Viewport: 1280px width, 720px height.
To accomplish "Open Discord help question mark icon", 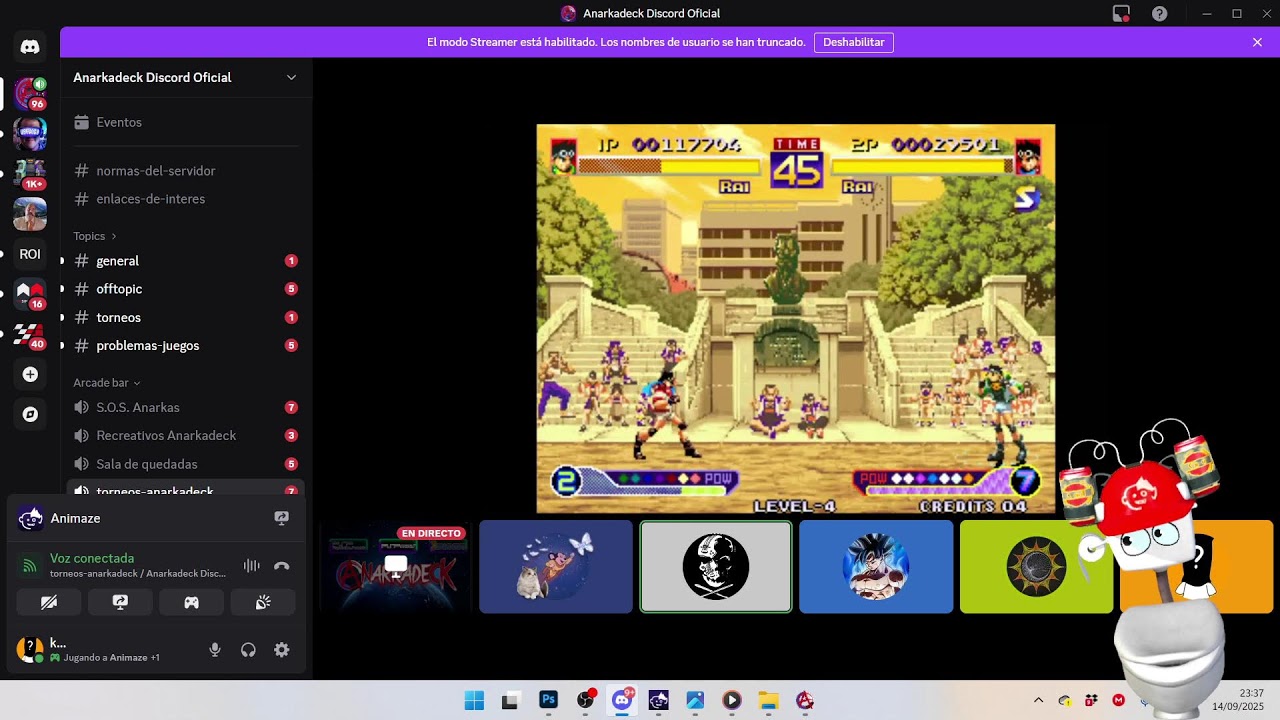I will pyautogui.click(x=1159, y=13).
